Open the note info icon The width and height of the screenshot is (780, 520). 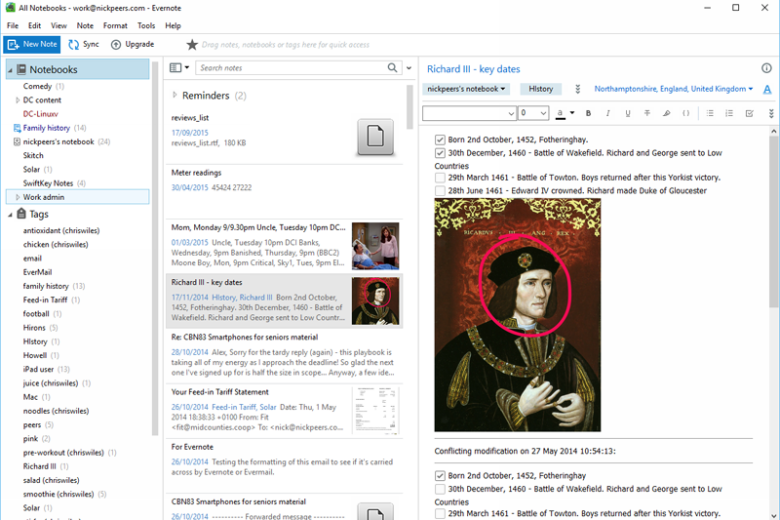[767, 68]
